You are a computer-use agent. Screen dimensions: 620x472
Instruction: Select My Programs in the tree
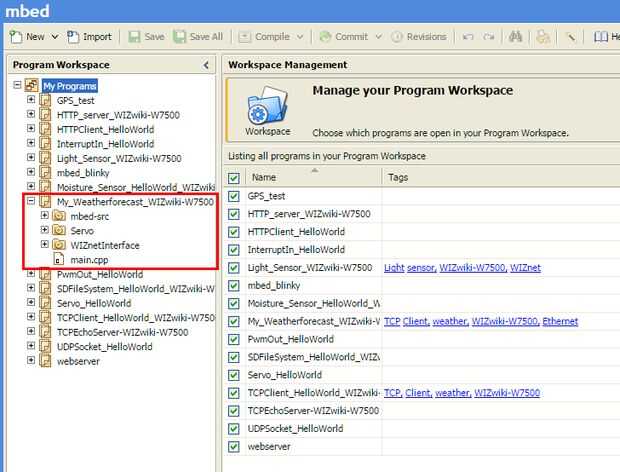[70, 86]
